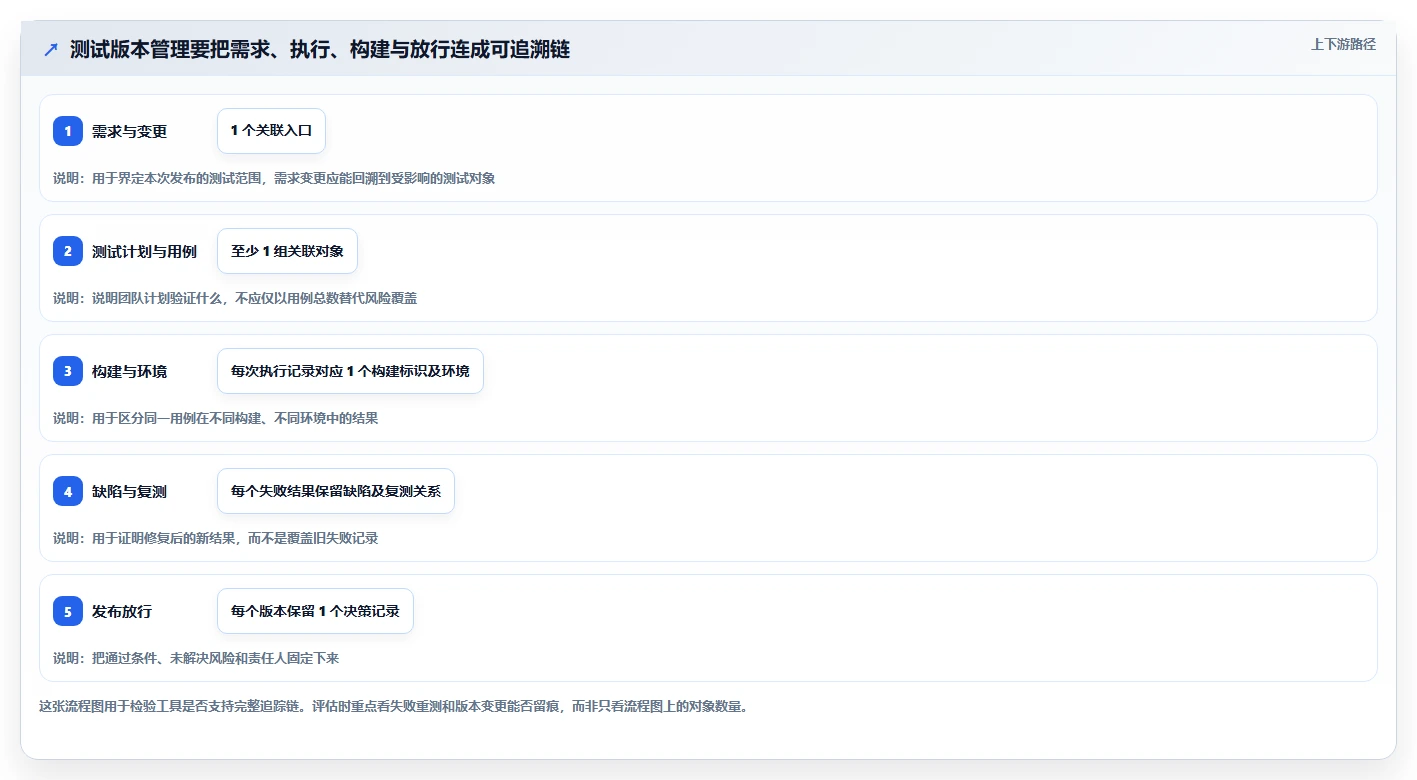Click the description starting 说明：用于证明修复后的新结果
Screen dimensions: 1417x780
(216, 538)
